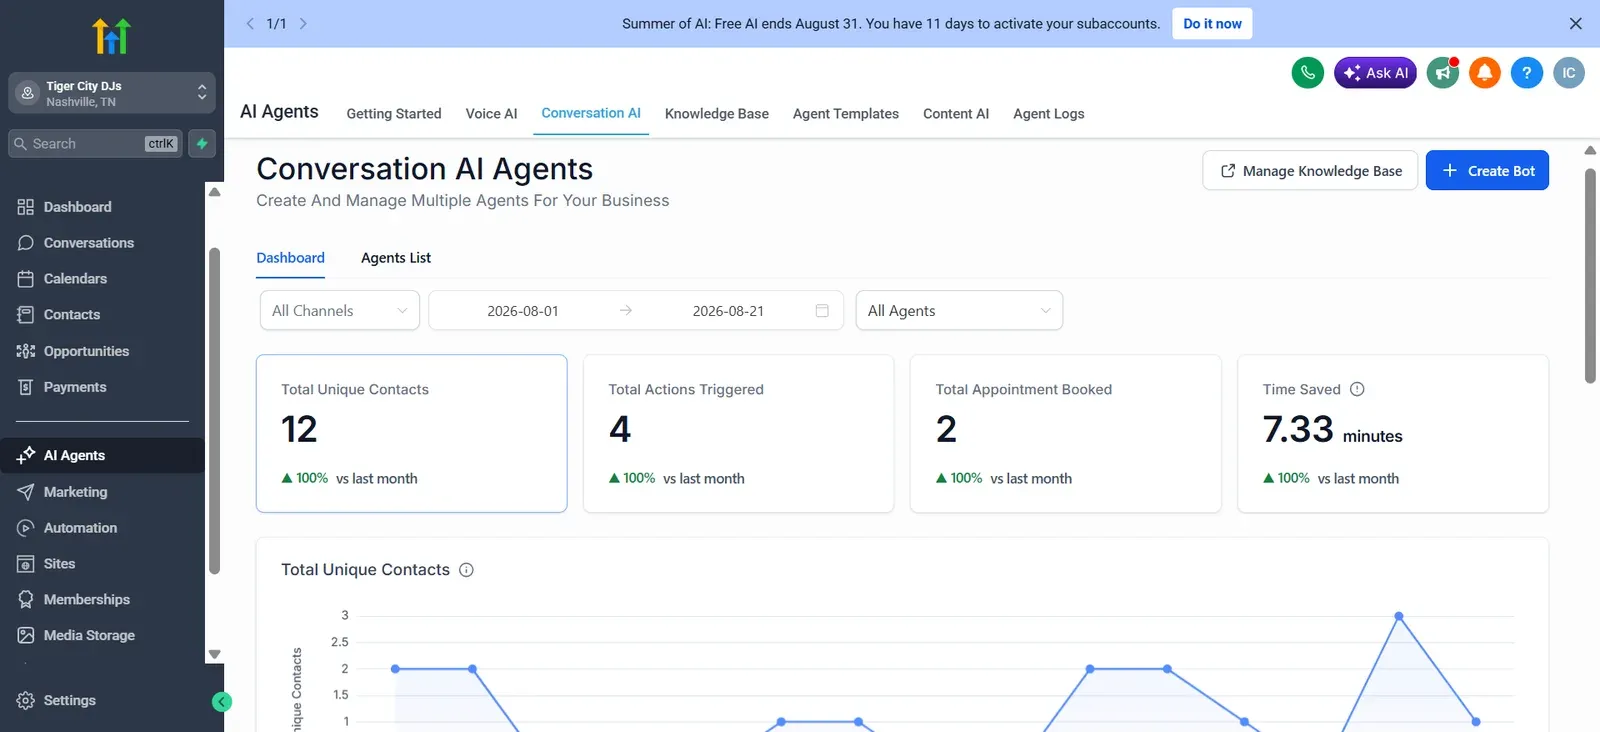Collapse the sidebar with green chevron
The image size is (1600, 732).
pyautogui.click(x=222, y=702)
